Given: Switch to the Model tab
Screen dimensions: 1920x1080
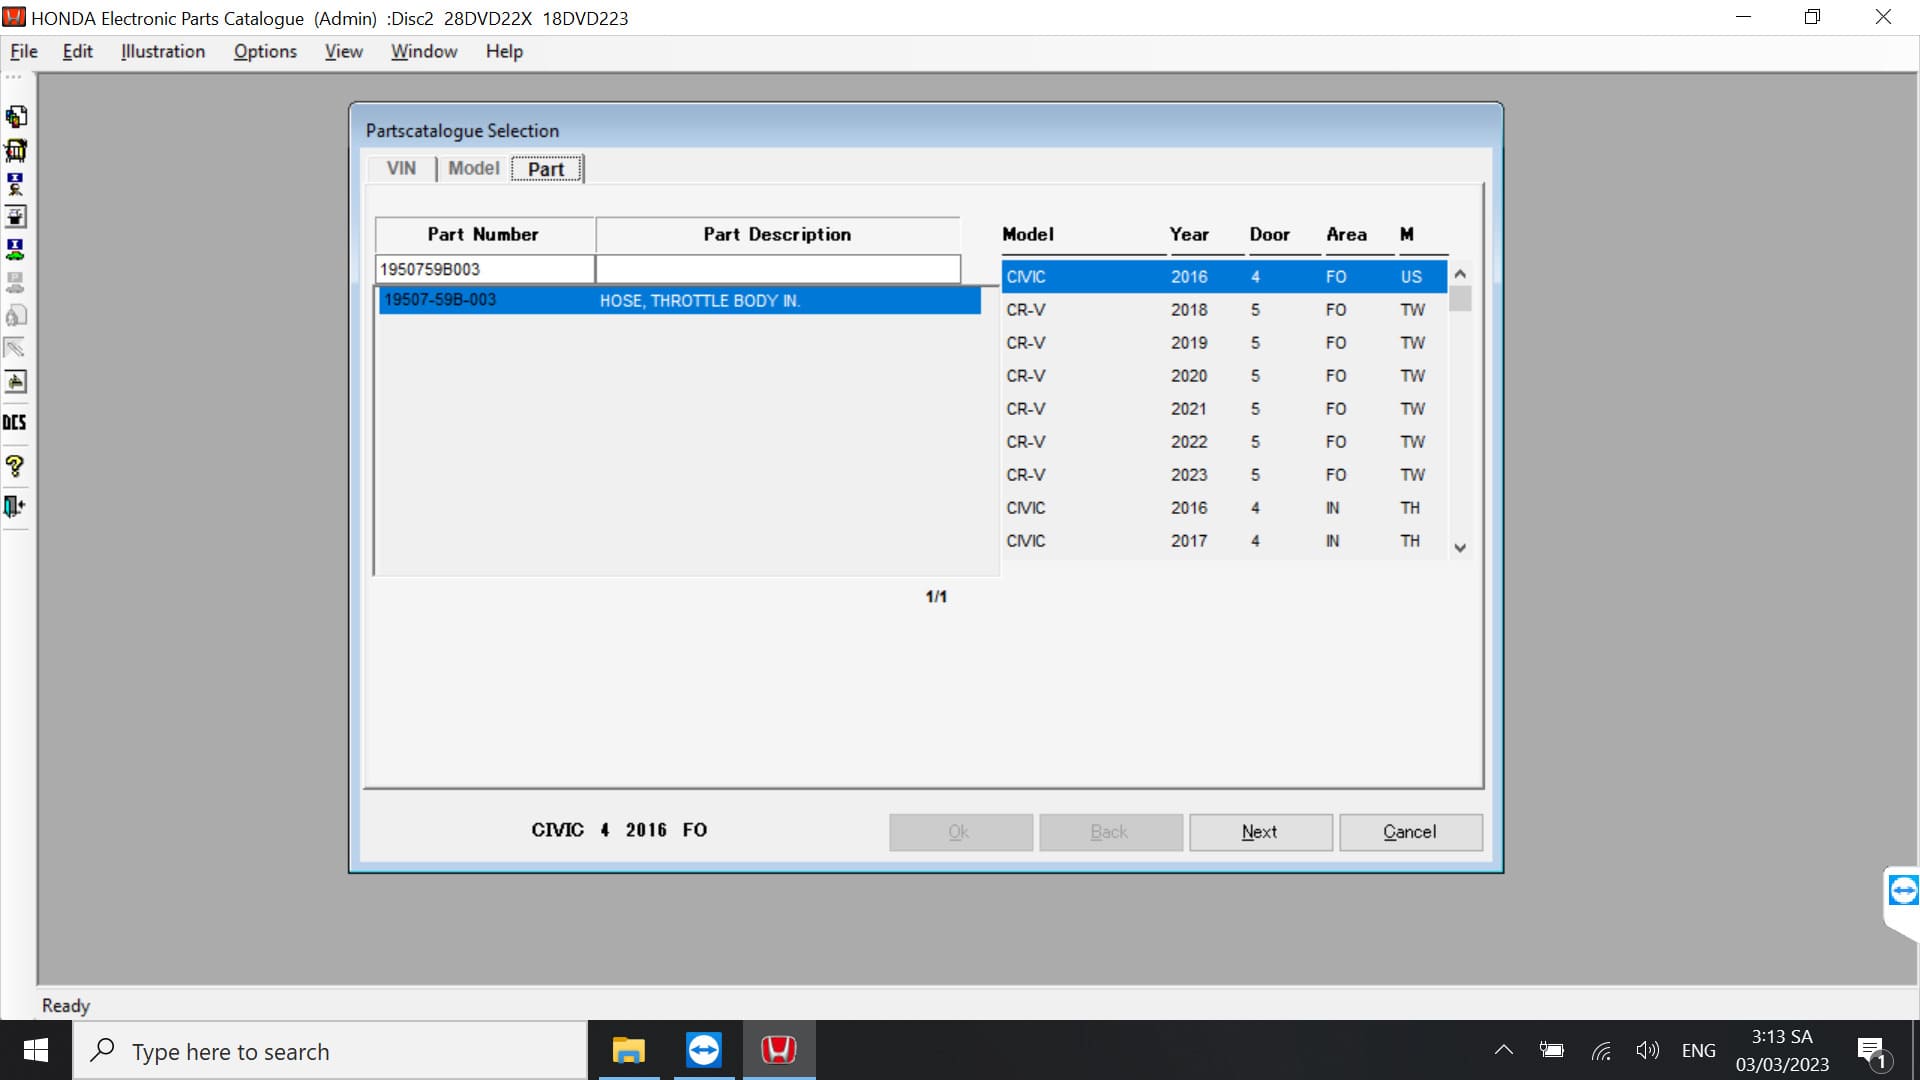Looking at the screenshot, I should (474, 168).
